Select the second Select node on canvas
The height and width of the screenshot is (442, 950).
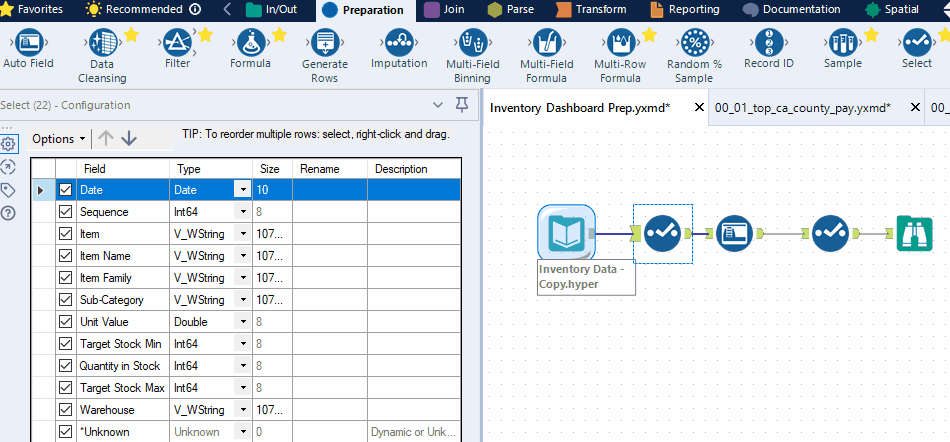tap(831, 233)
